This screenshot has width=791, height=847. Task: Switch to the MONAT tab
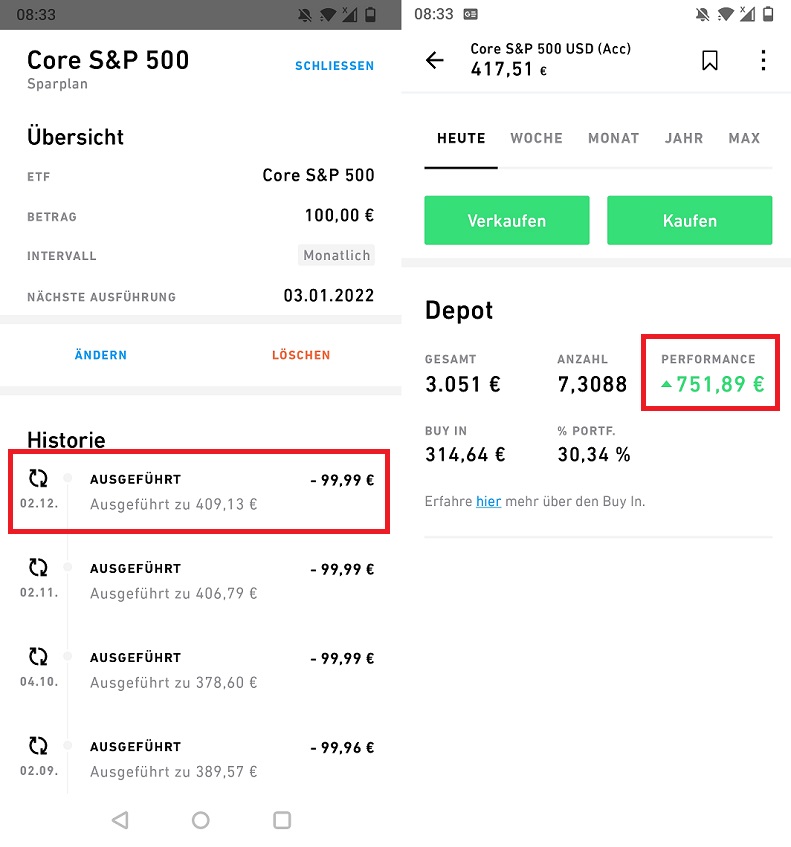click(613, 138)
